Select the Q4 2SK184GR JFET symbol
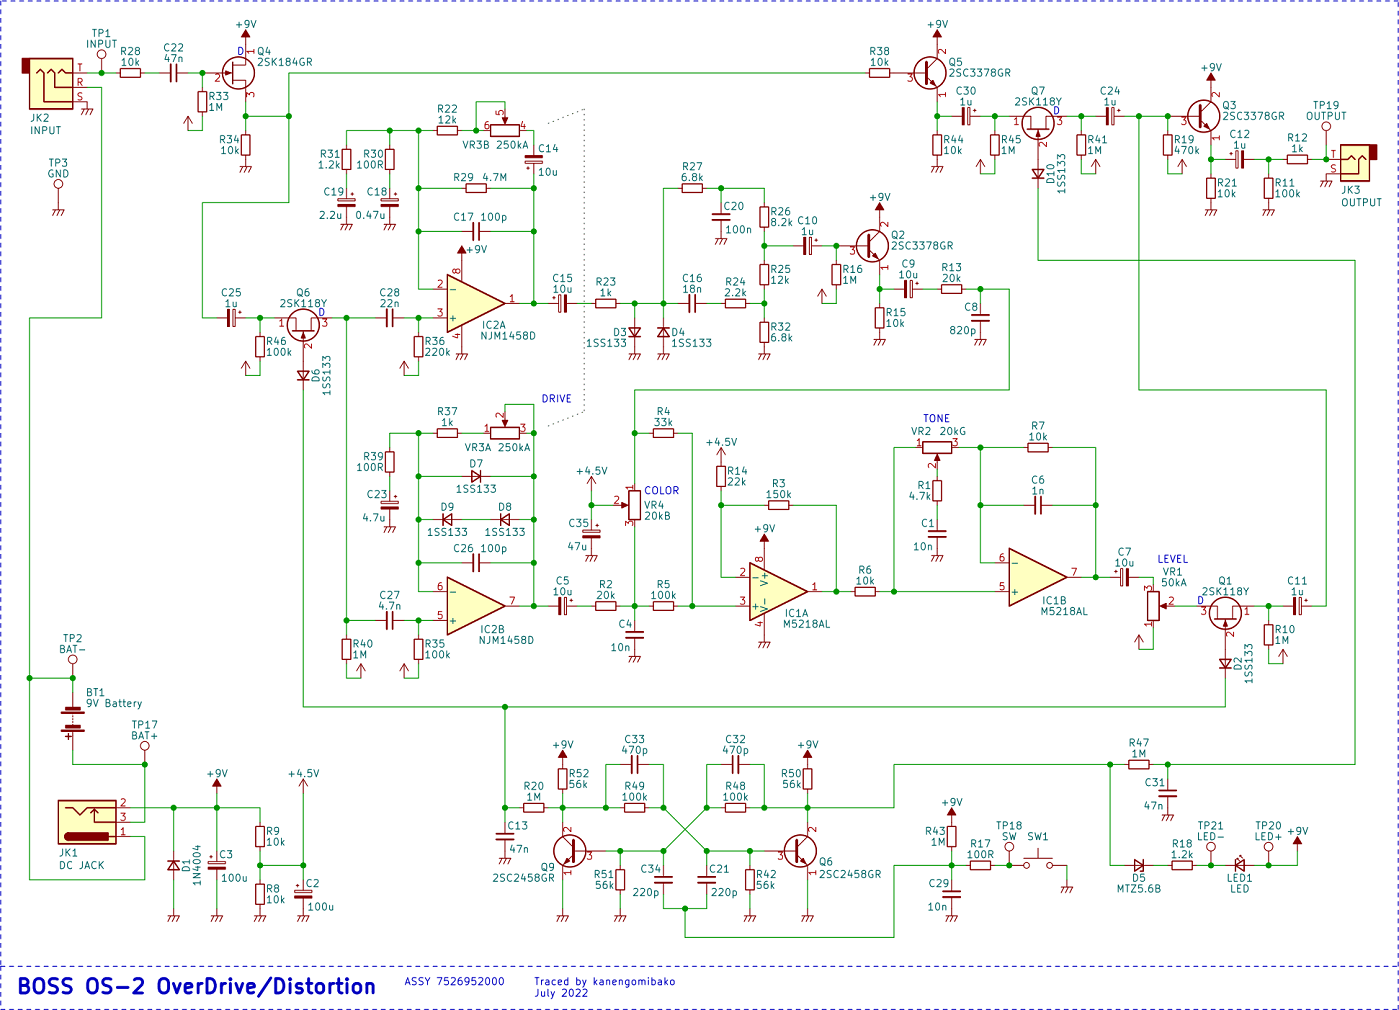The height and width of the screenshot is (1010, 1399). [x=237, y=72]
